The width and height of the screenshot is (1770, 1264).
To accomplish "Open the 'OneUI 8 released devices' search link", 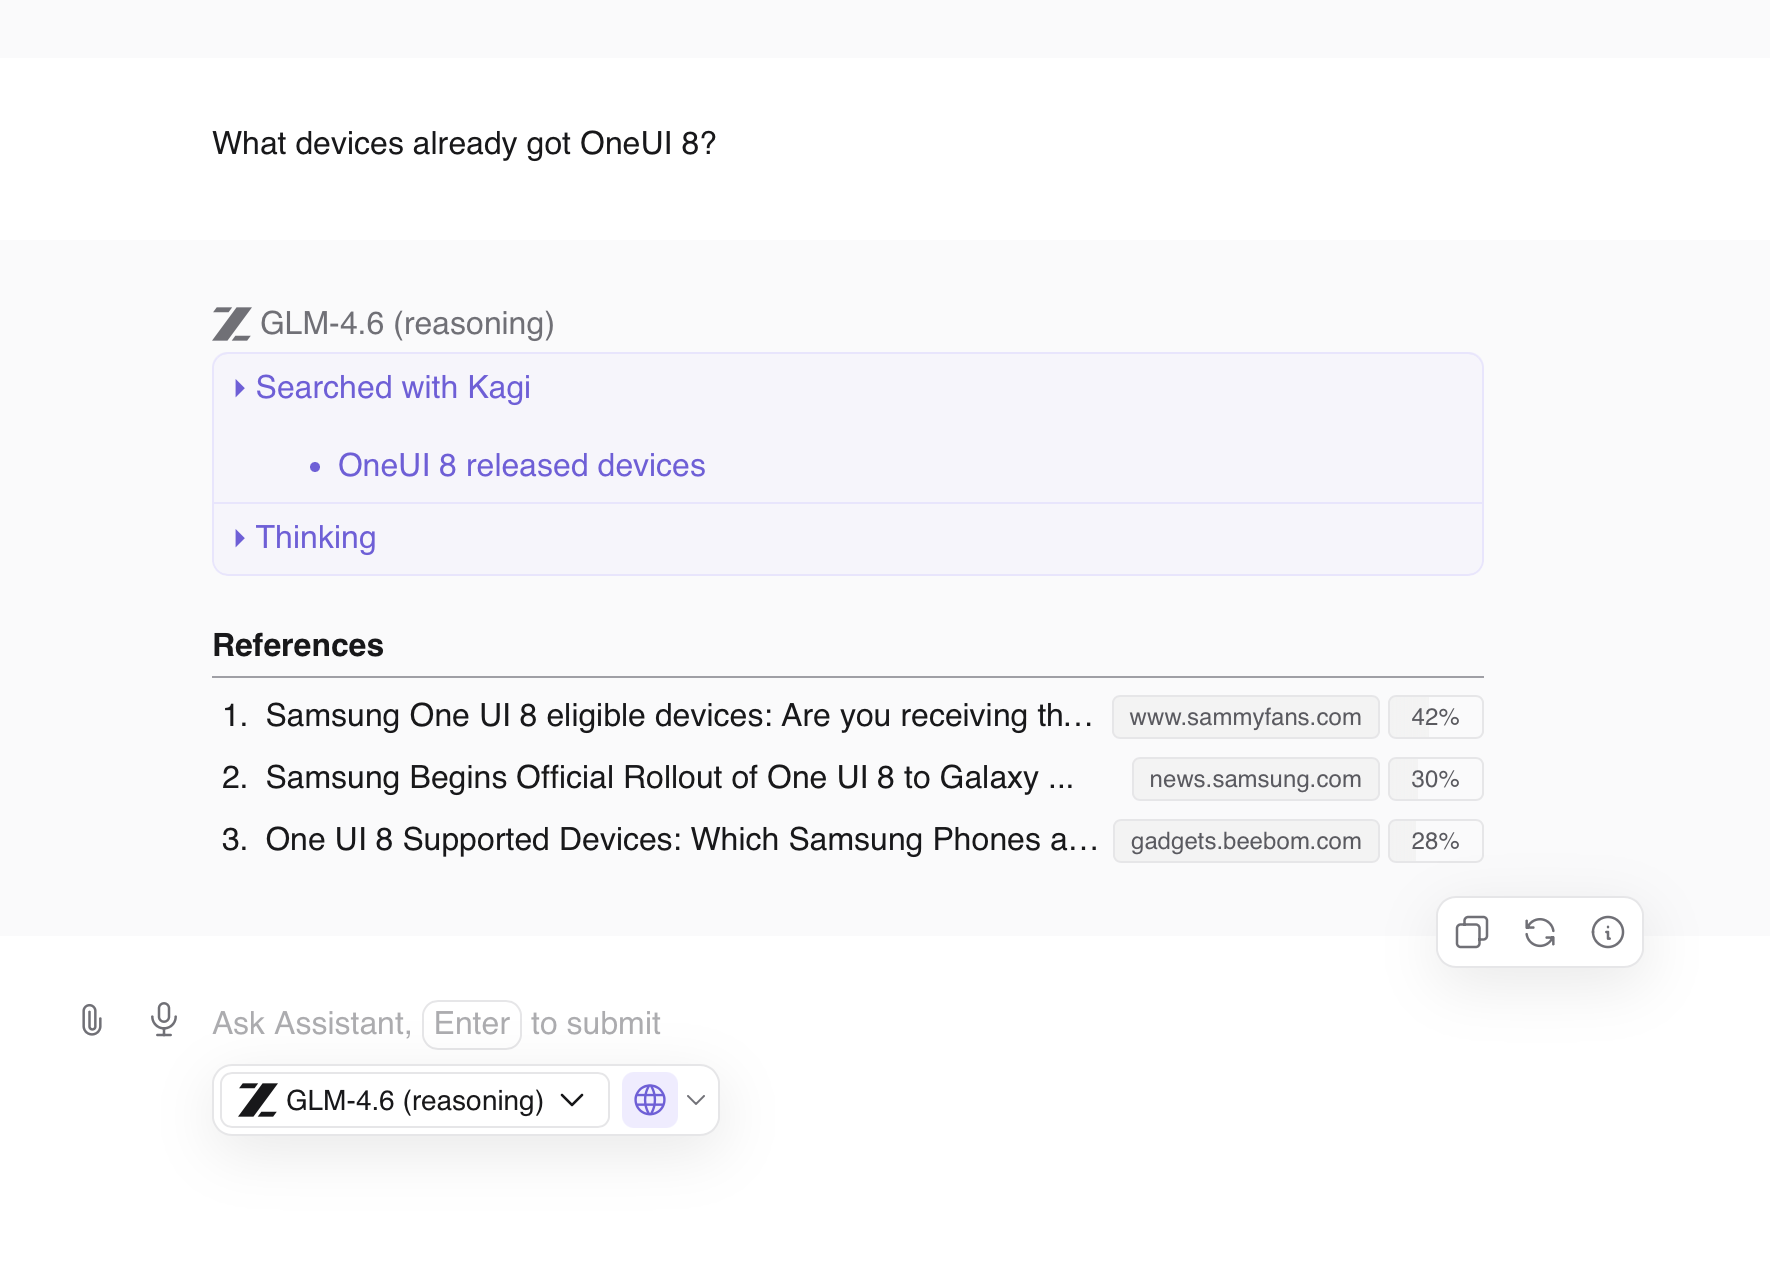I will [521, 466].
